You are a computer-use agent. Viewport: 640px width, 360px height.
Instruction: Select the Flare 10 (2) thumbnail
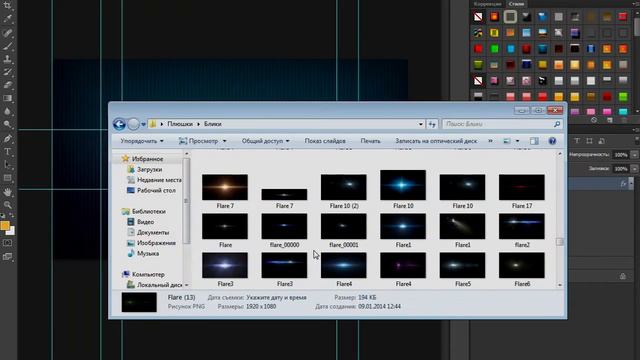[x=344, y=187]
